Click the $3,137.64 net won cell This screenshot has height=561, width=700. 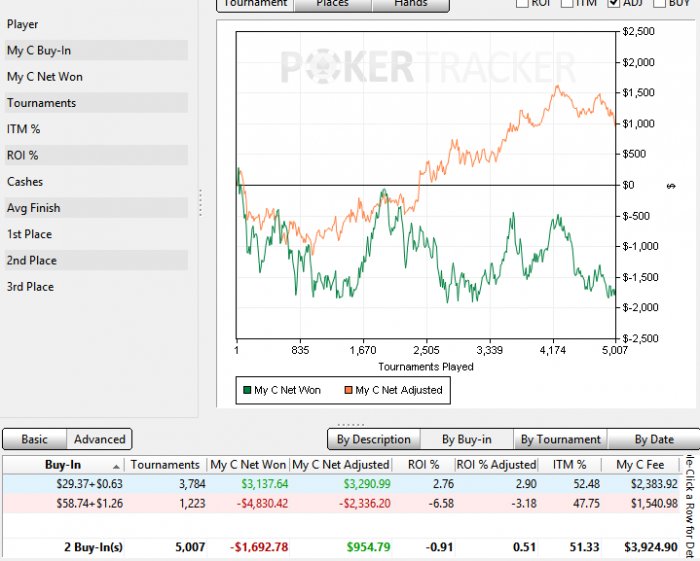pos(265,484)
